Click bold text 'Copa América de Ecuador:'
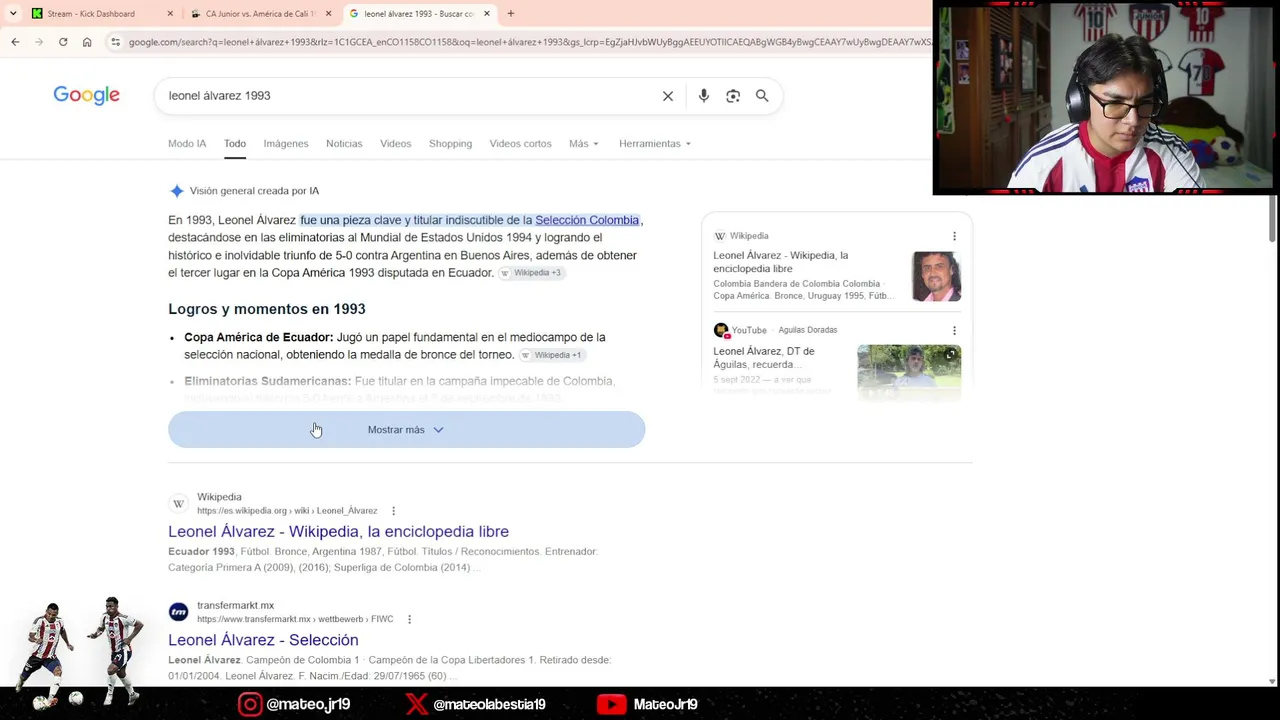 pyautogui.click(x=258, y=338)
